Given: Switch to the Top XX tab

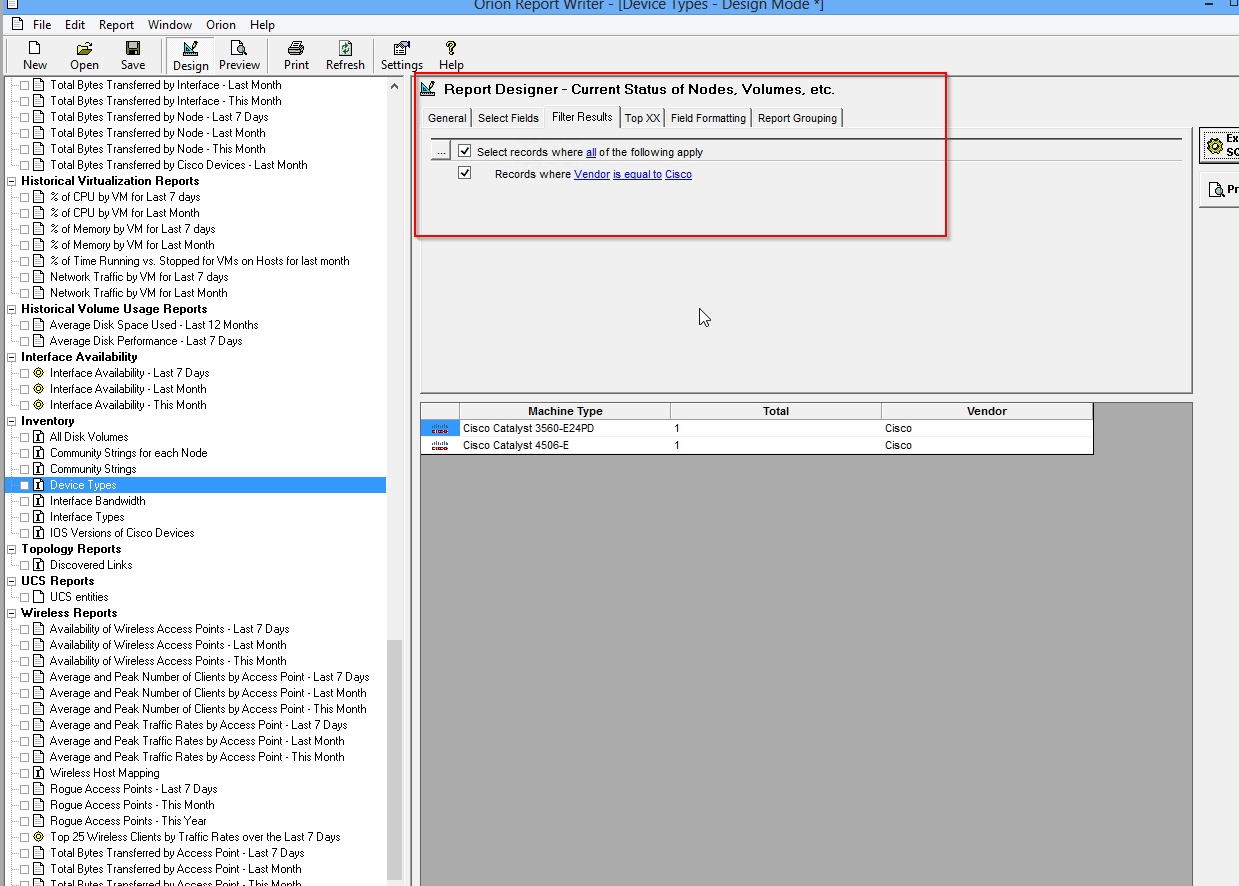Looking at the screenshot, I should (x=642, y=118).
